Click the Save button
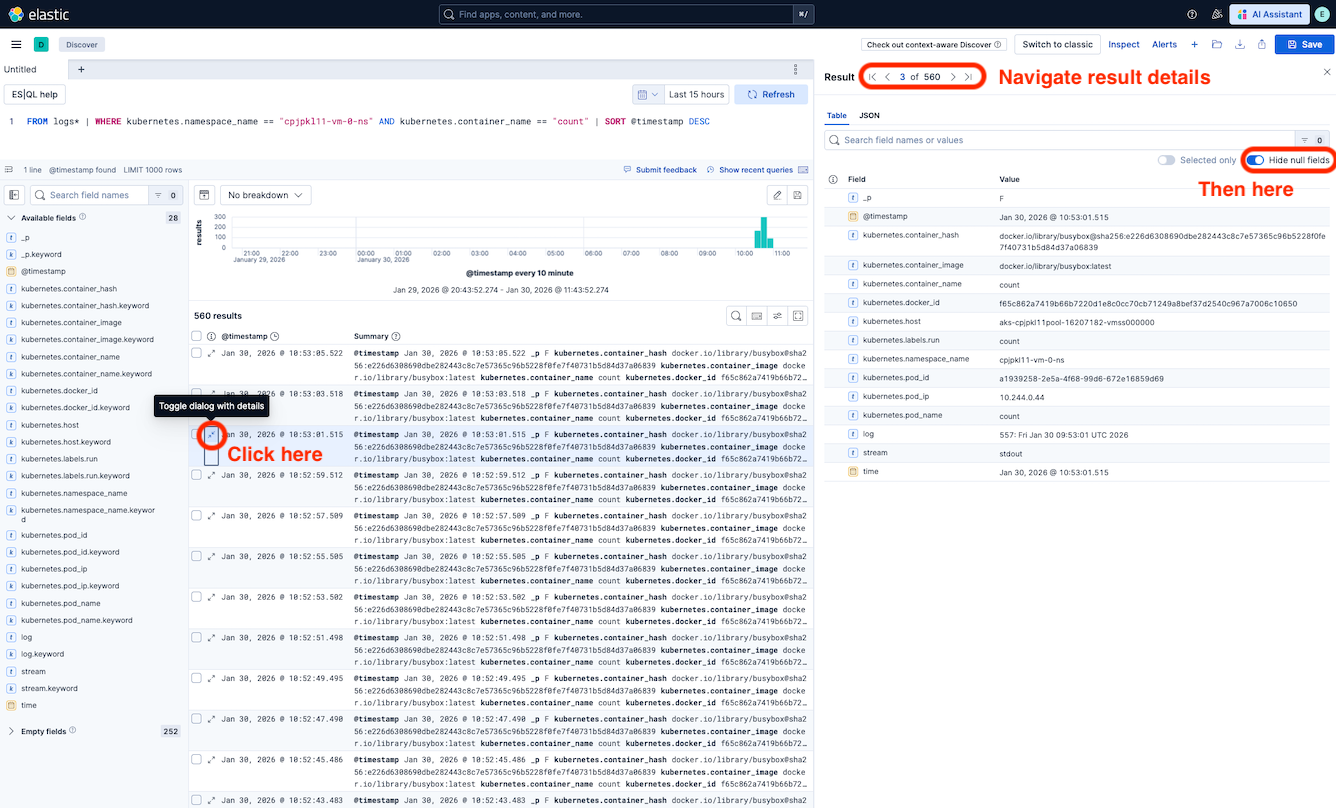1336x808 pixels. 1304,44
